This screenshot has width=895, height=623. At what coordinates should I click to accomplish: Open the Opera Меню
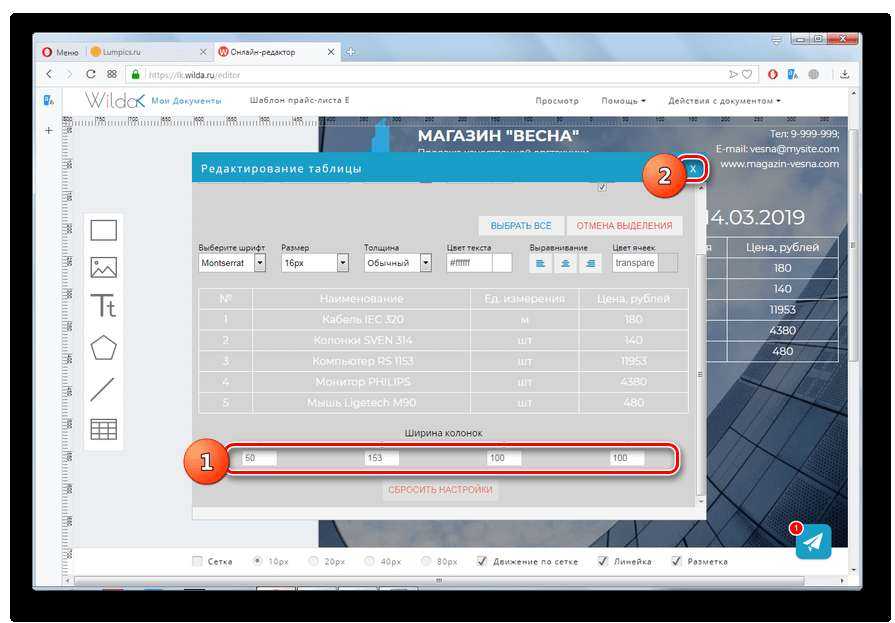pyautogui.click(x=62, y=52)
